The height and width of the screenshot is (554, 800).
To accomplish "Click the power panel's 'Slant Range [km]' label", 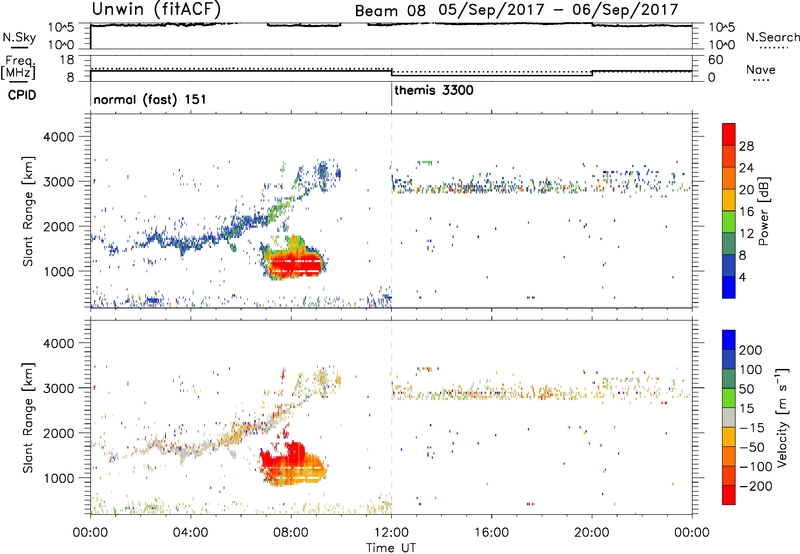I will pos(28,211).
